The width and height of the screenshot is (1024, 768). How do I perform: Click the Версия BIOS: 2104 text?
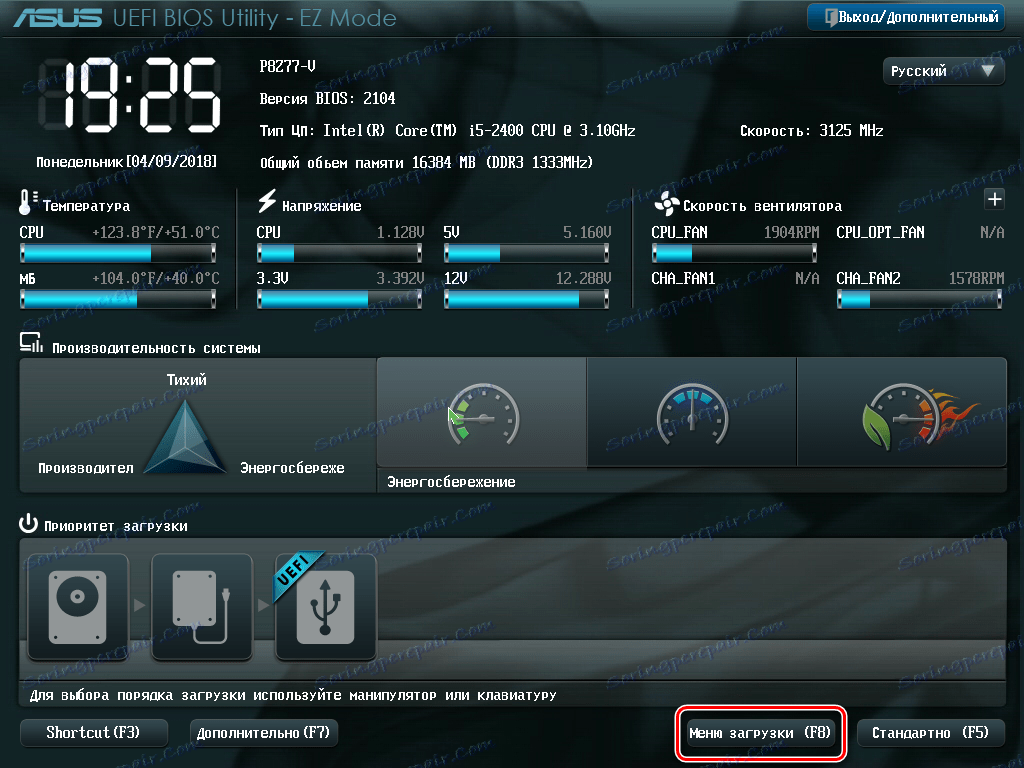coord(327,99)
